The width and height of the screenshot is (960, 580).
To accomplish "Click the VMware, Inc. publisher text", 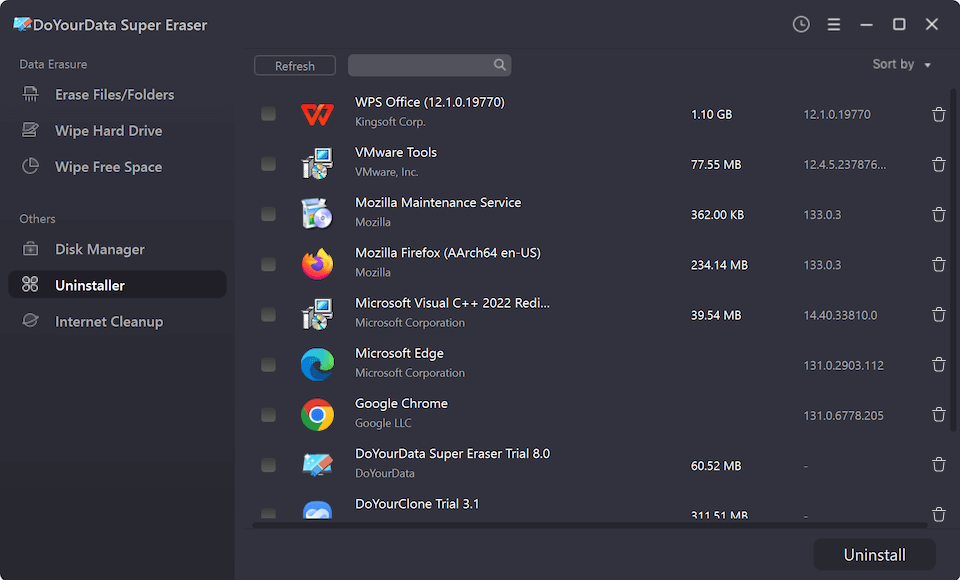I will (386, 172).
